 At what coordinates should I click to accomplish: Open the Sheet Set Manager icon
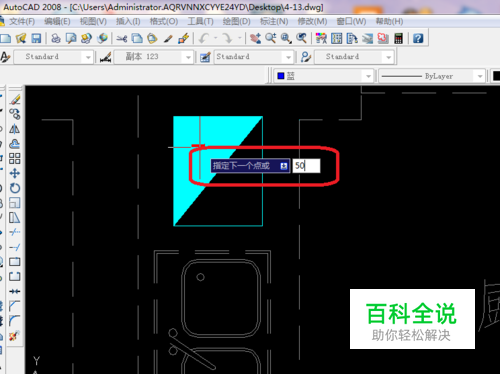click(x=367, y=38)
